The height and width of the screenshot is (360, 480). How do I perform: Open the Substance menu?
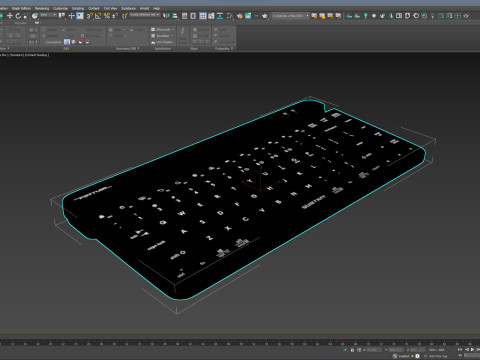click(x=128, y=8)
